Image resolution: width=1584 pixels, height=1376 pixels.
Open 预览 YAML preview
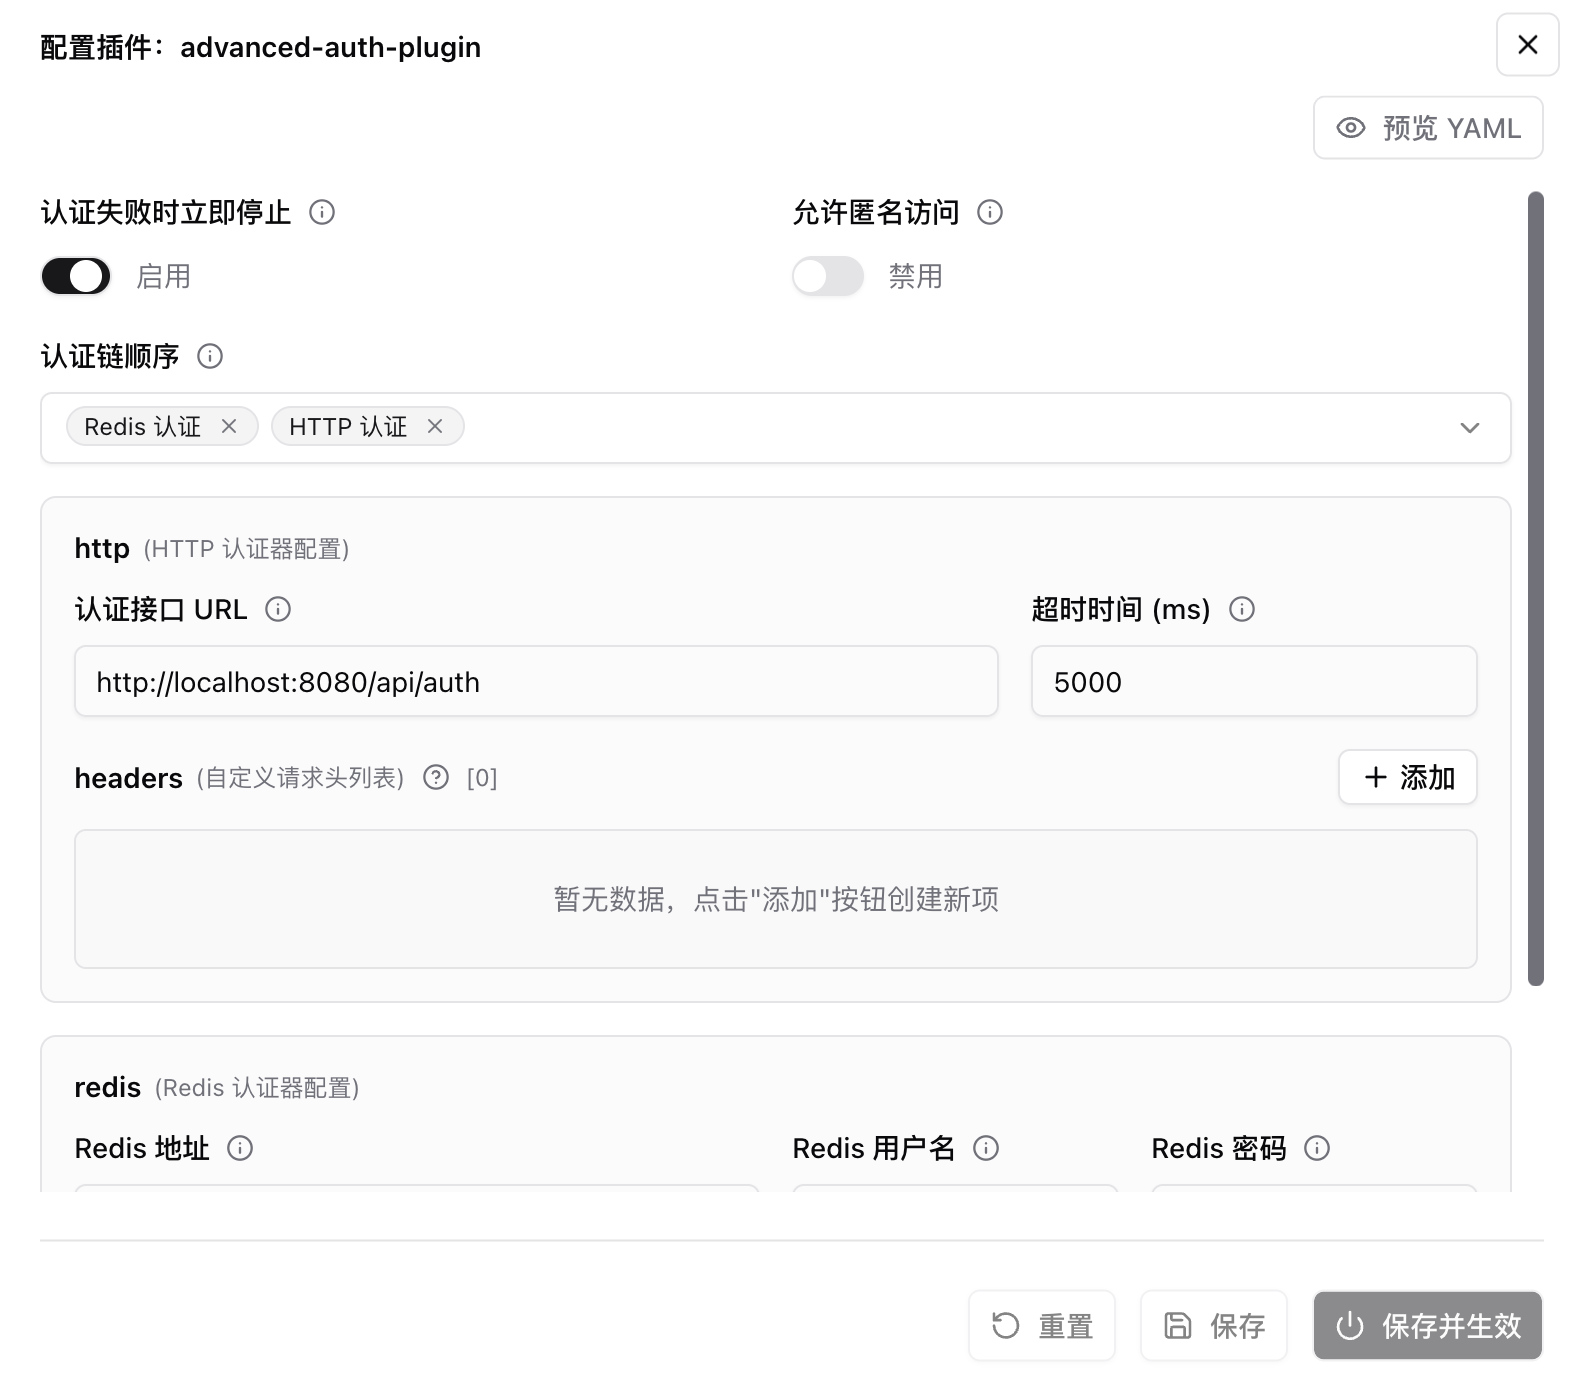click(1427, 128)
